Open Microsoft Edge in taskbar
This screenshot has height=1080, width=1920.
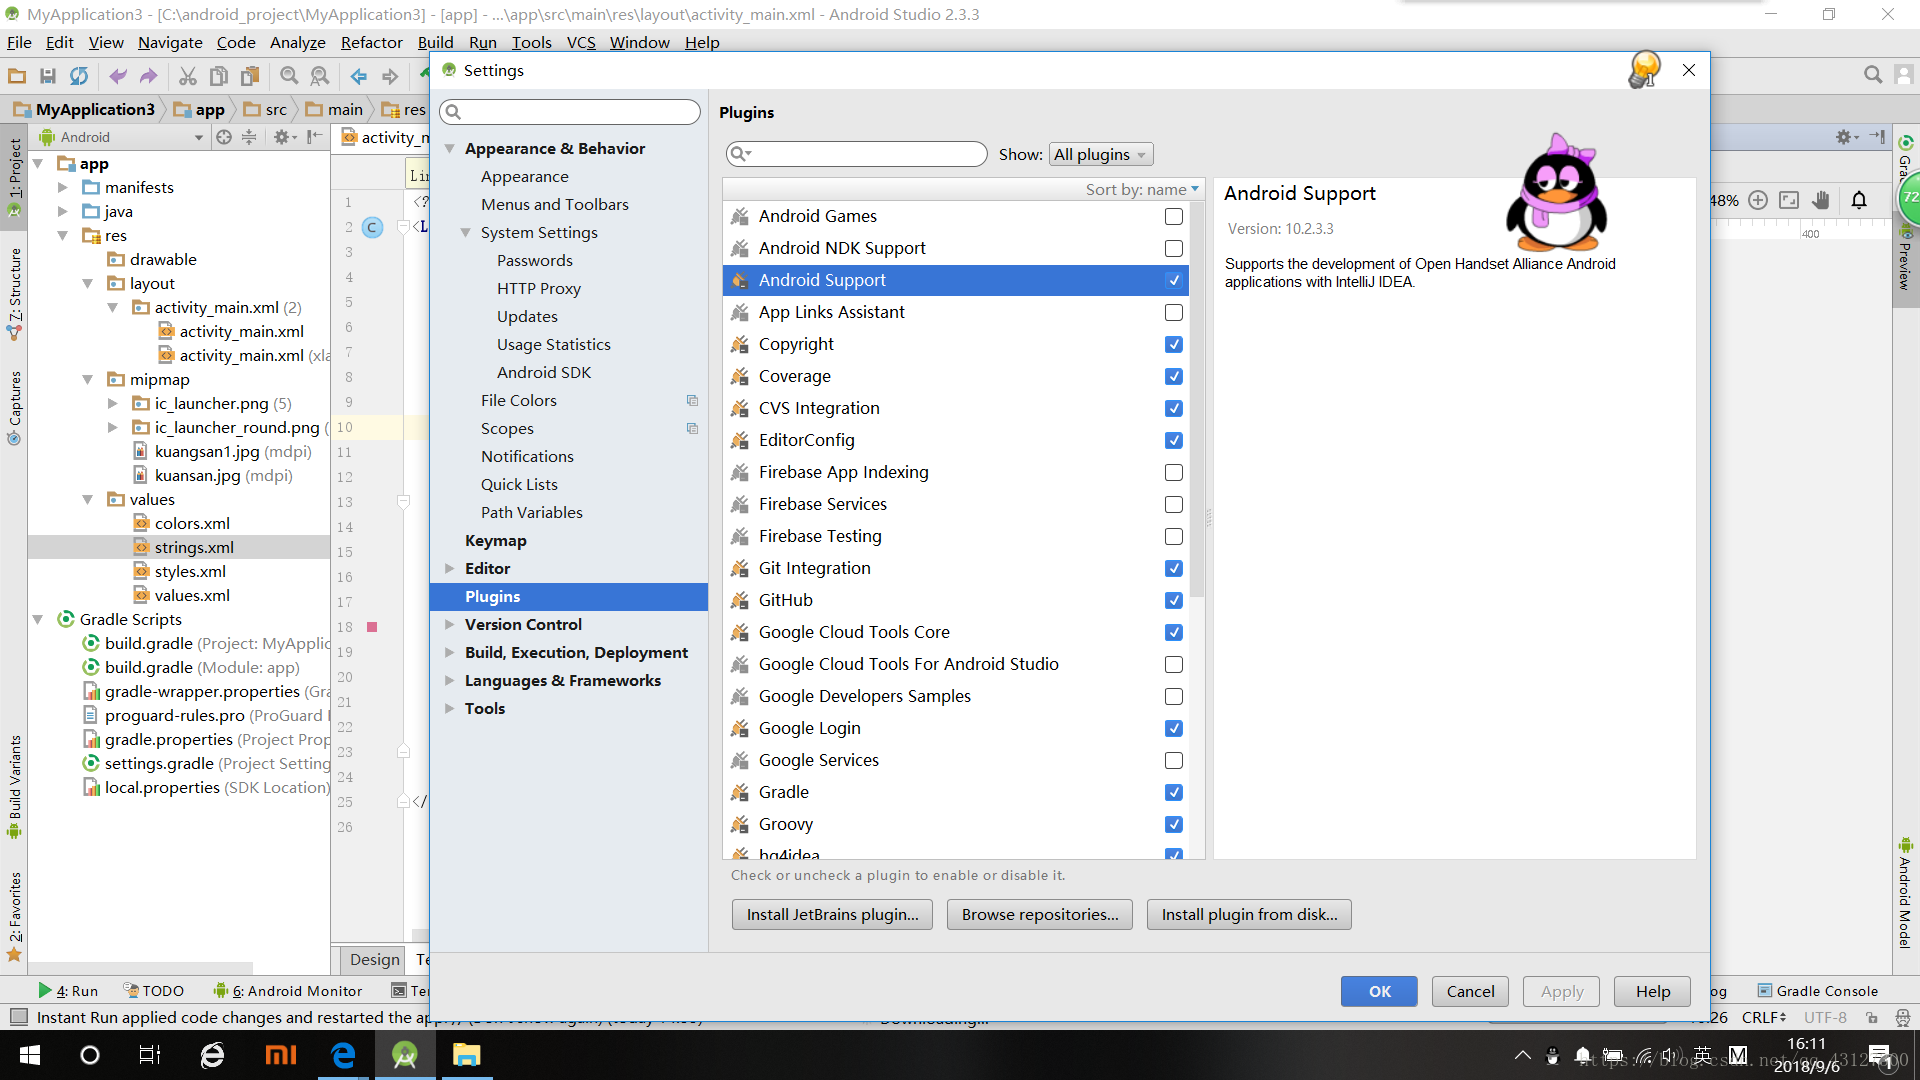pyautogui.click(x=343, y=1055)
